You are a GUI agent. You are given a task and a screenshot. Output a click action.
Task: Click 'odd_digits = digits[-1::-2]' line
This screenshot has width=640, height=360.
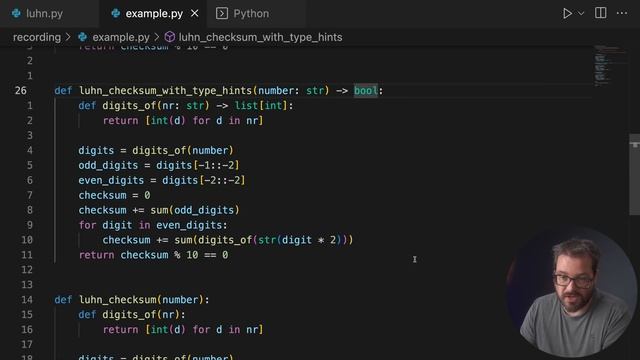[159, 165]
